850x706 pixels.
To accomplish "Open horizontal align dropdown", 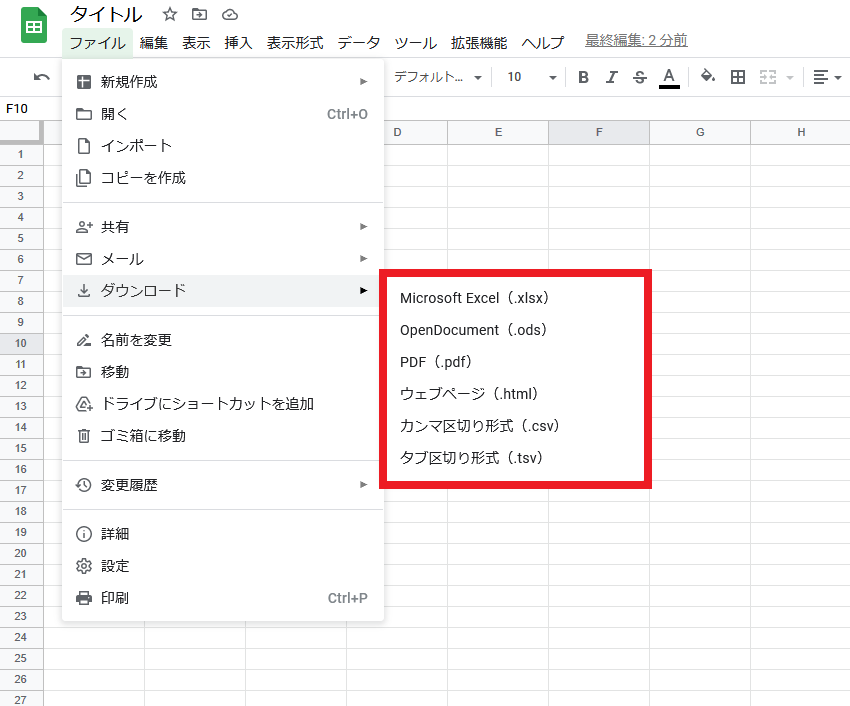I will pos(827,78).
